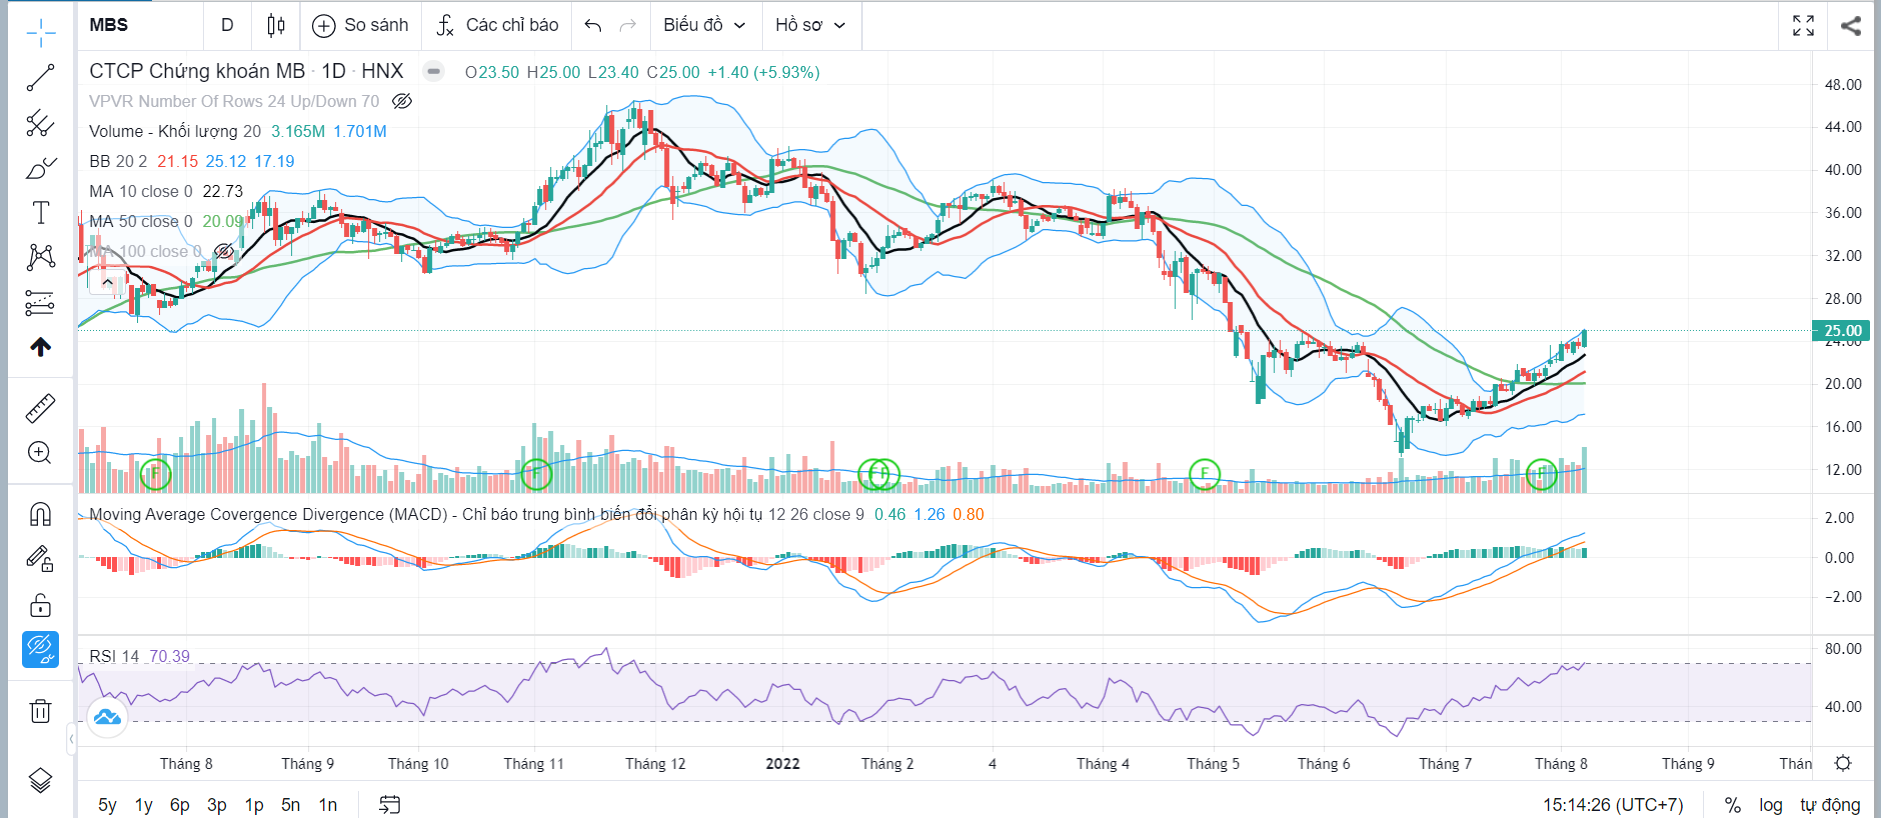
Task: Collapse the indicator legend with the chevron
Action: tap(107, 282)
